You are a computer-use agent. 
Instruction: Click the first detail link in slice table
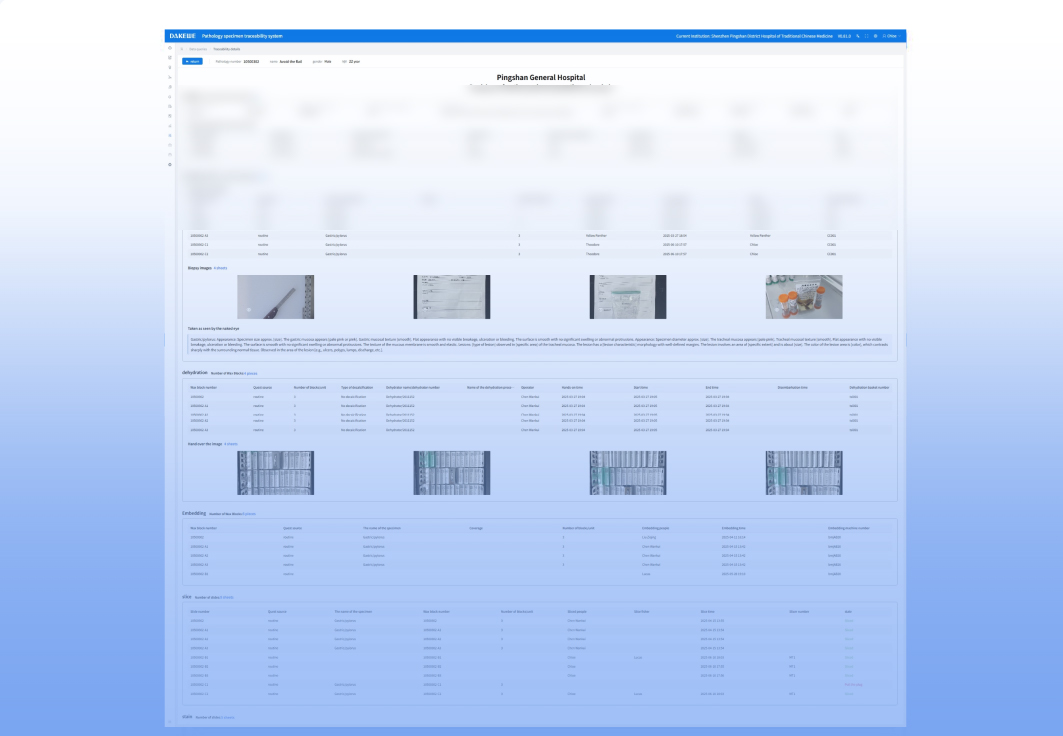pos(850,620)
